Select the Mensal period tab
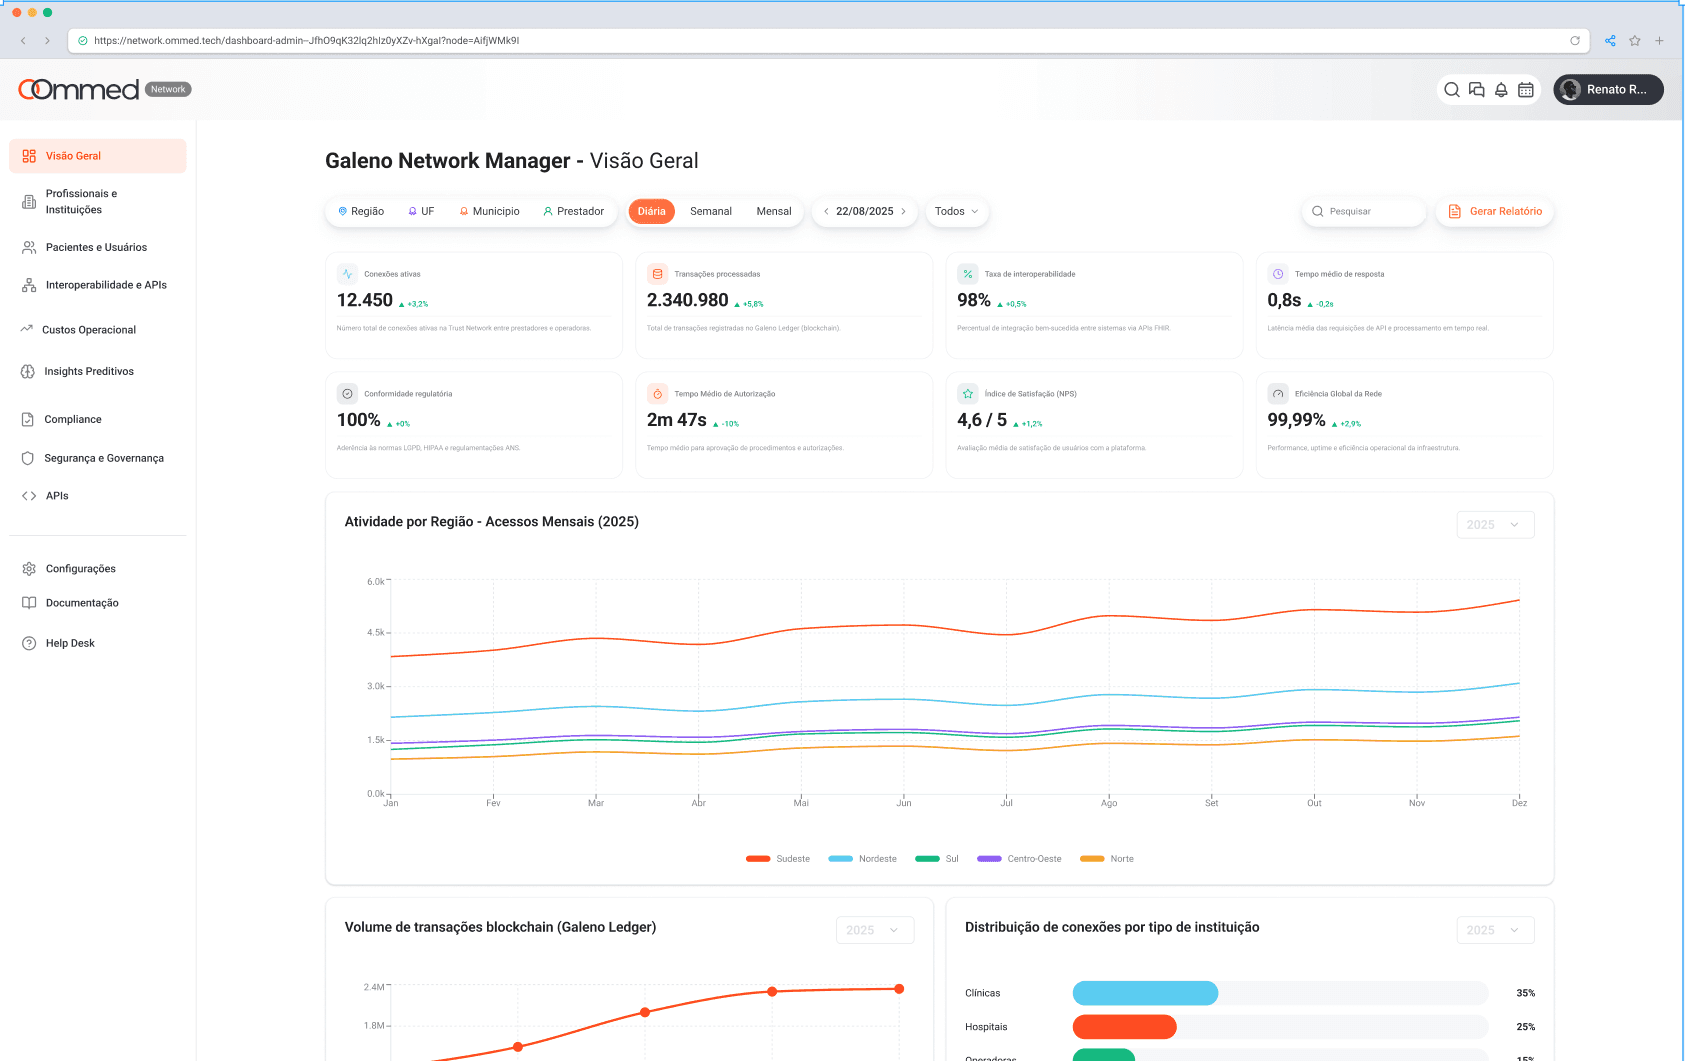The height and width of the screenshot is (1061, 1685). [x=774, y=211]
